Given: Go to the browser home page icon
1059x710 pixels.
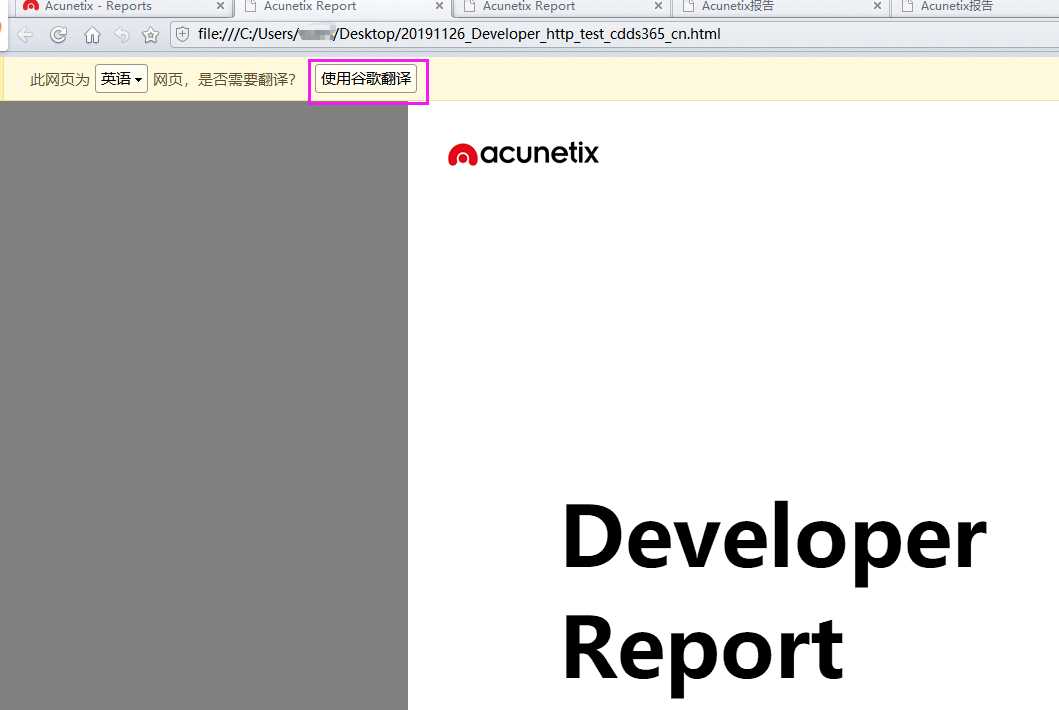Looking at the screenshot, I should coord(92,34).
